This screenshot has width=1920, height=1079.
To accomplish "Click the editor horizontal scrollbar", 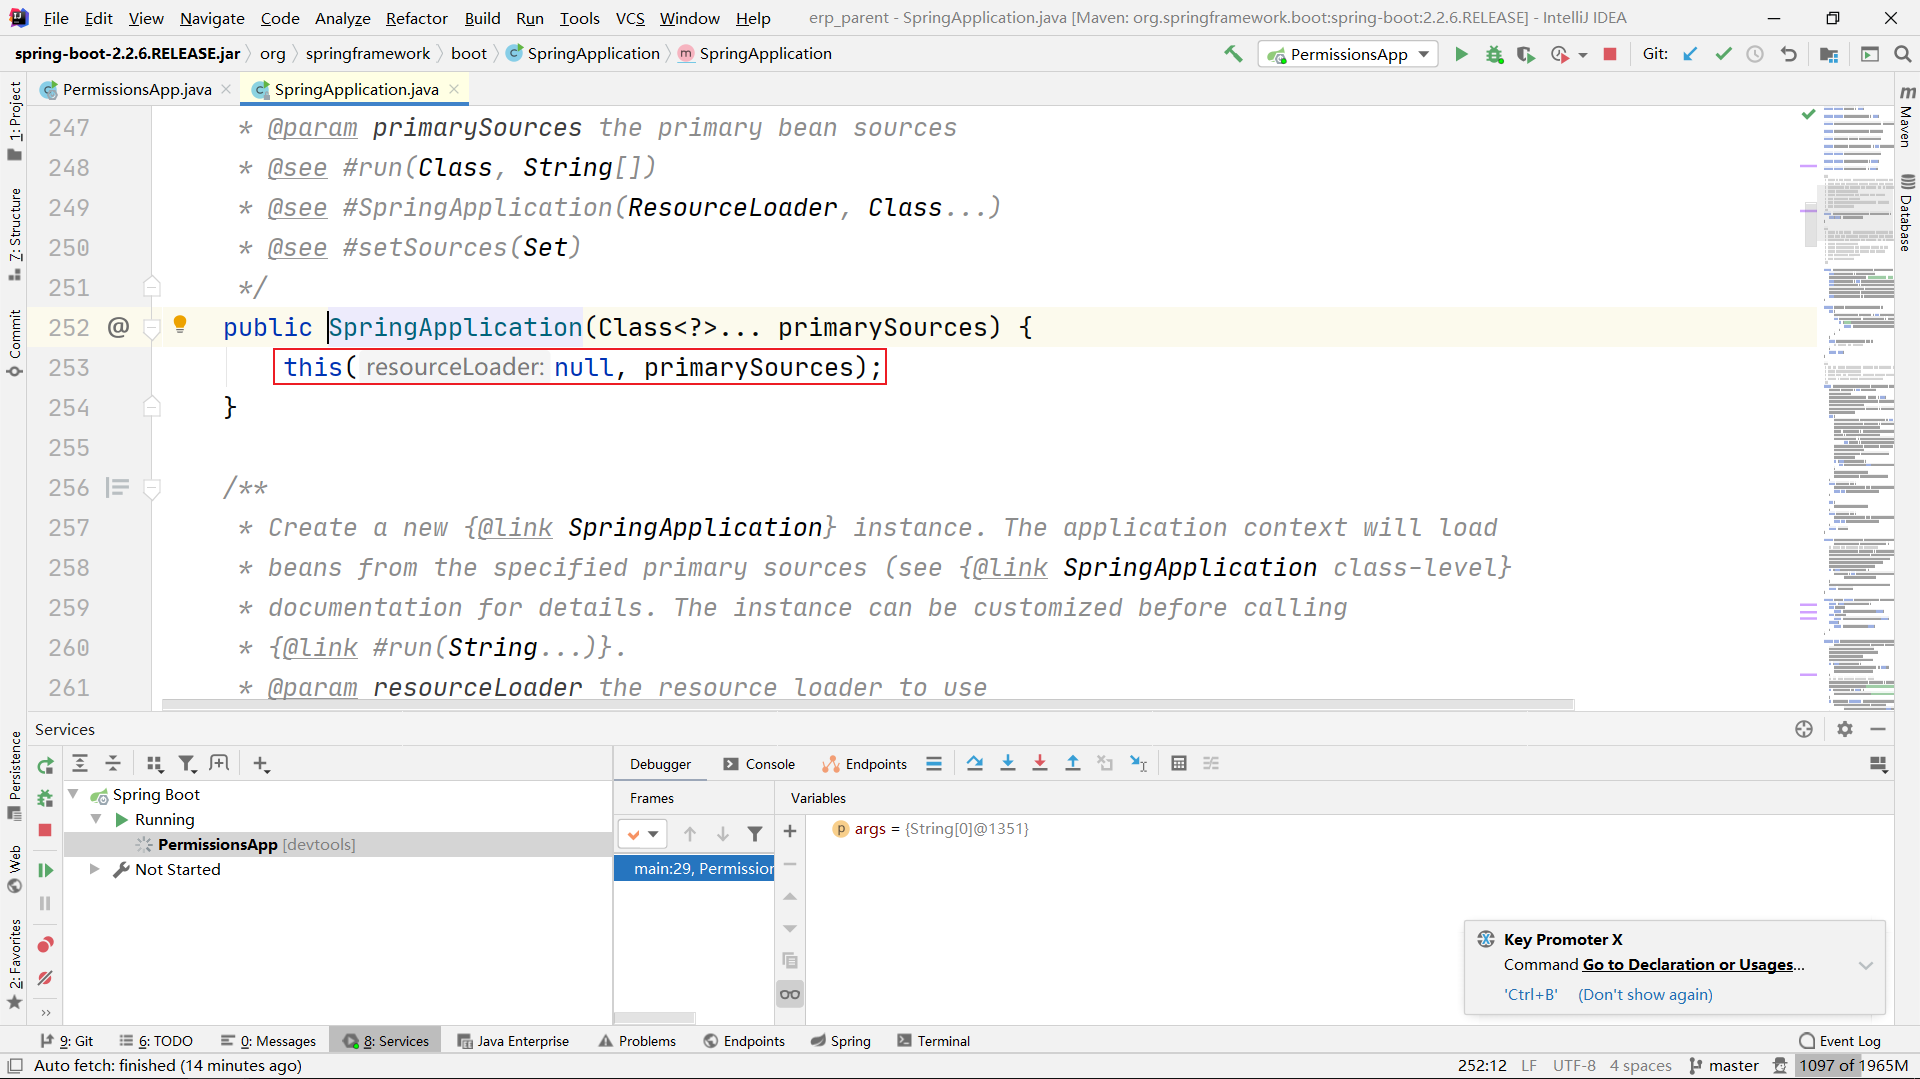I will [868, 705].
